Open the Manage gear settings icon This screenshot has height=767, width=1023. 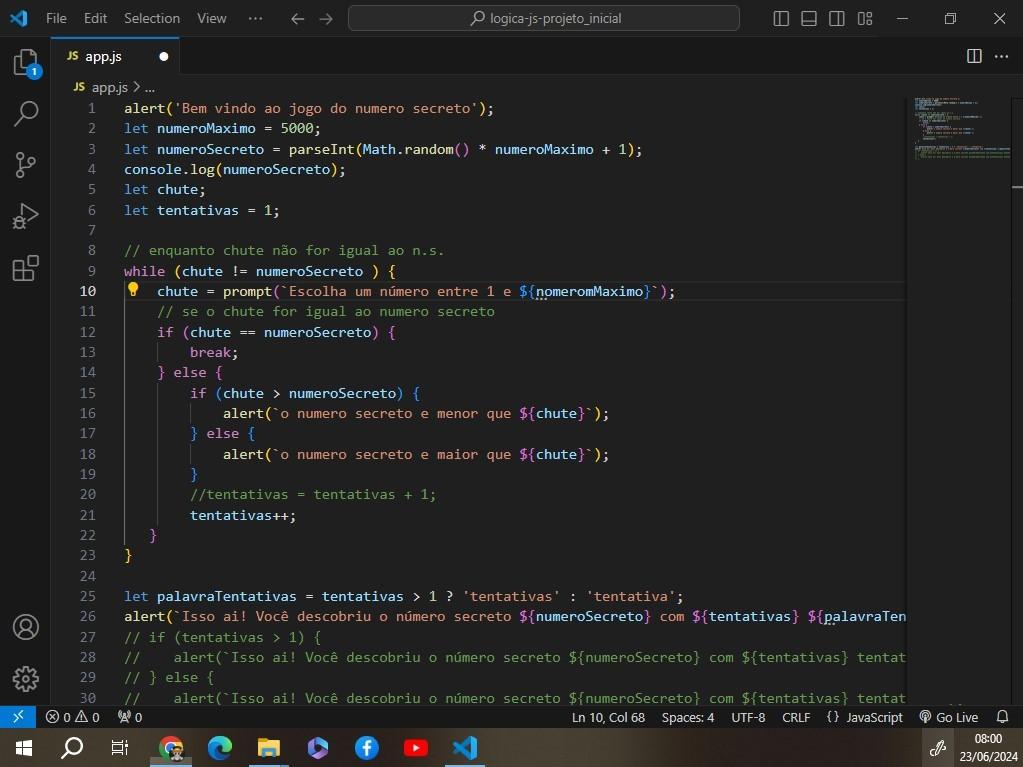coord(25,678)
